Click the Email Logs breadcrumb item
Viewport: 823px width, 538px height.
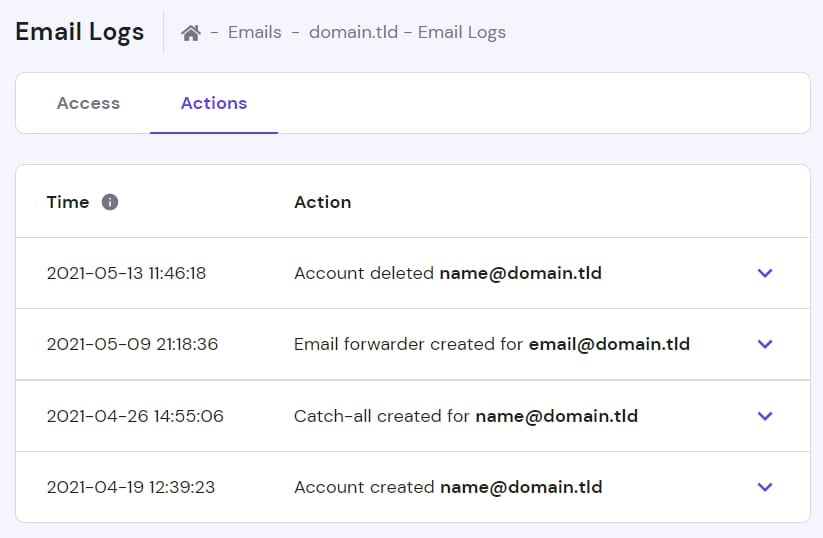[x=462, y=33]
